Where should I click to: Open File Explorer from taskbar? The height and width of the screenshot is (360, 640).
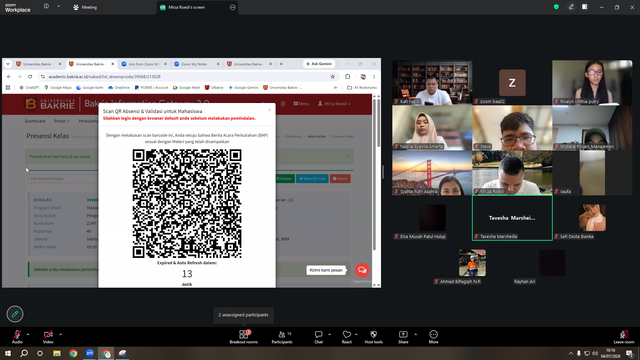[x=57, y=353]
